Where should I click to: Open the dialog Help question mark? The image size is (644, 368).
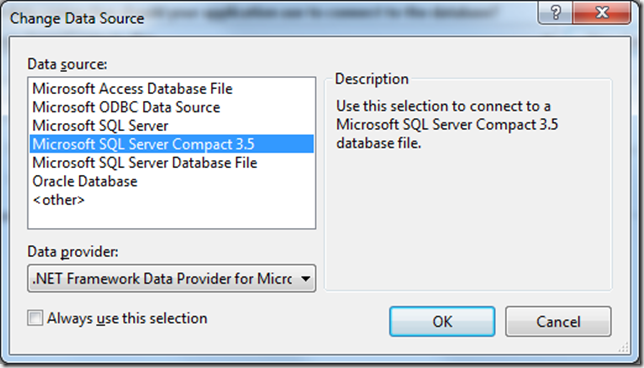555,13
